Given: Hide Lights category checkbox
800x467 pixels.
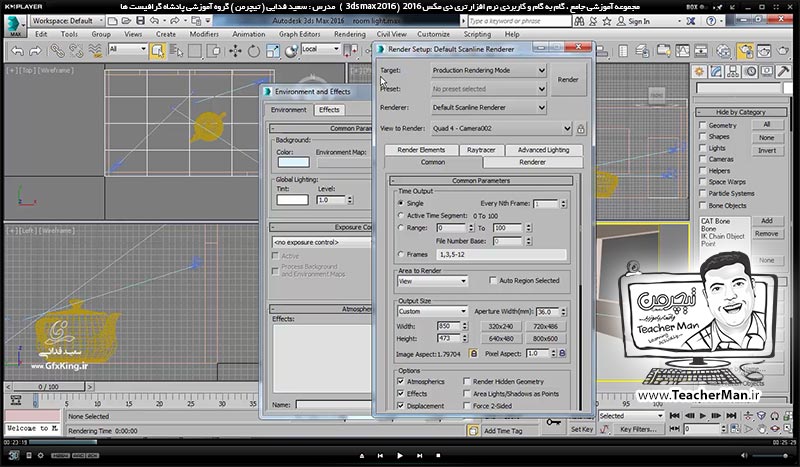Looking at the screenshot, I should point(703,148).
